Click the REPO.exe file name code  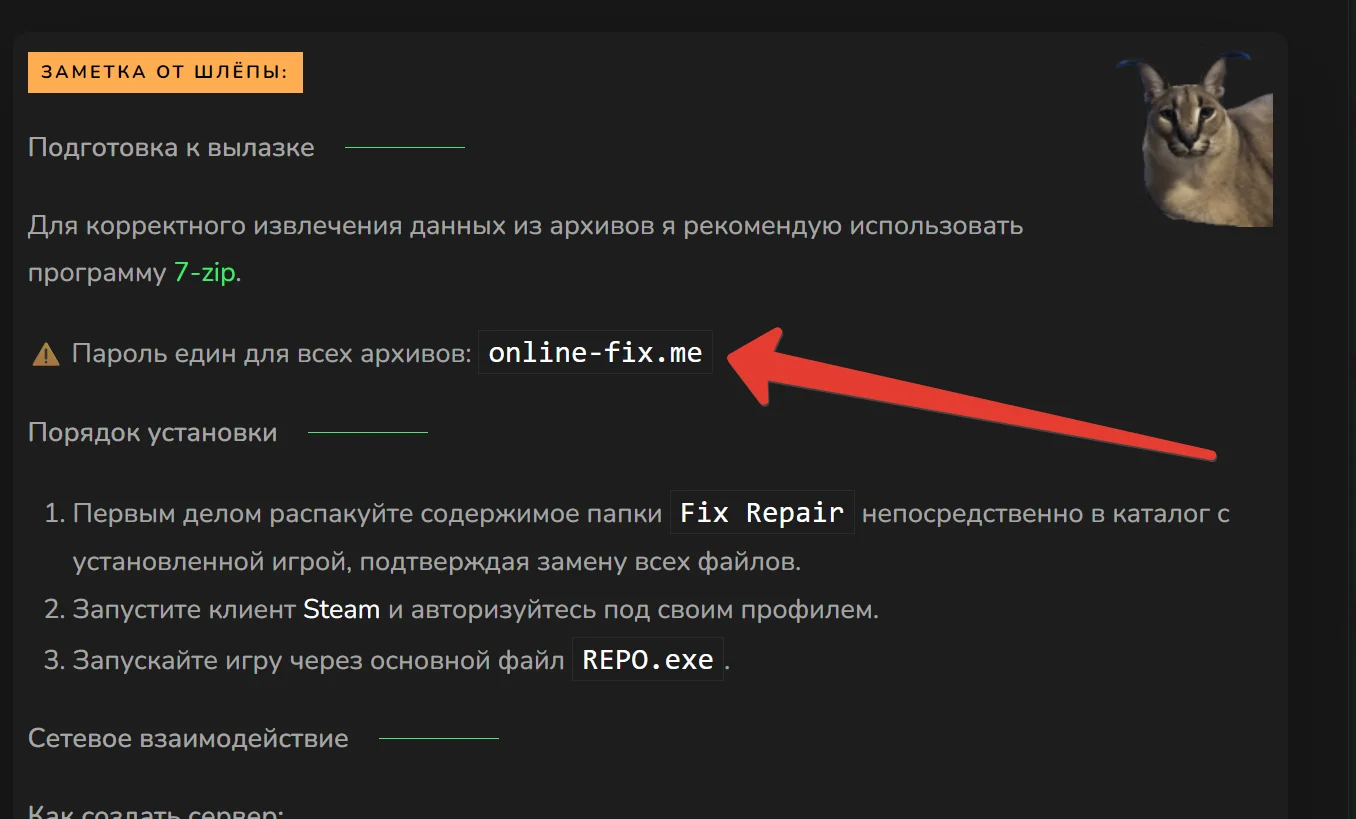[647, 660]
